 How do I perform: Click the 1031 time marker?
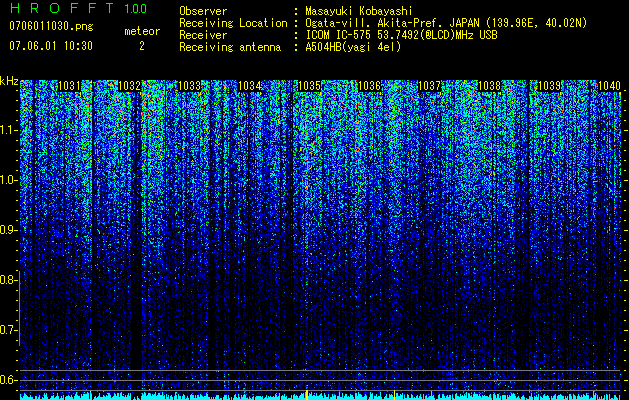pyautogui.click(x=69, y=85)
